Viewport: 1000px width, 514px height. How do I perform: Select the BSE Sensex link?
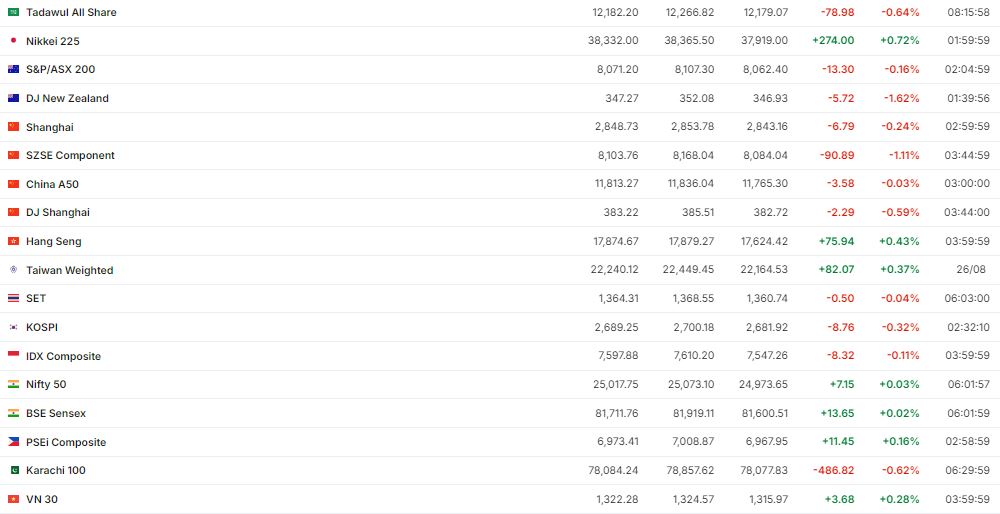[56, 413]
